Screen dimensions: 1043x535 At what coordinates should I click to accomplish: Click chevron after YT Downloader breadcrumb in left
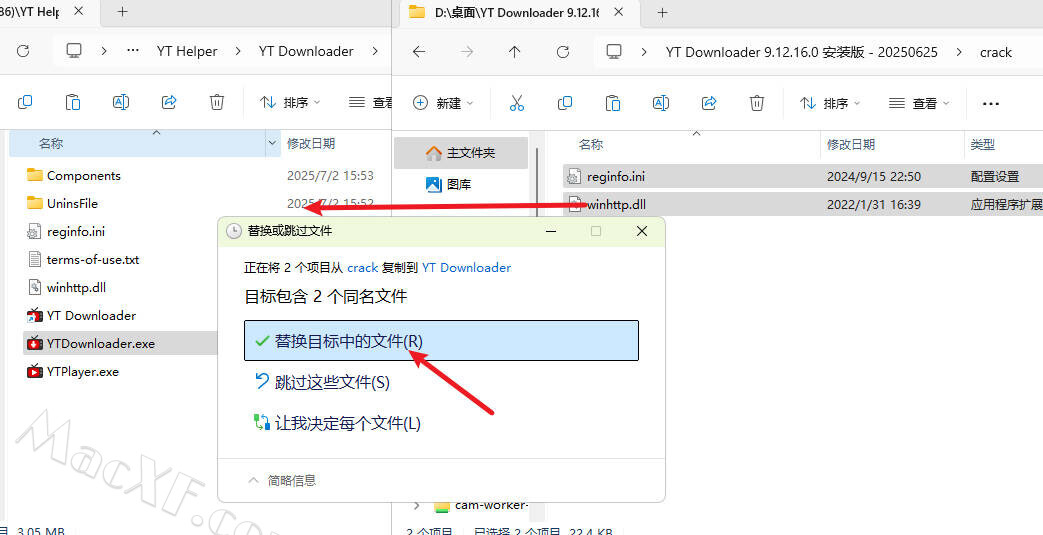click(x=375, y=51)
